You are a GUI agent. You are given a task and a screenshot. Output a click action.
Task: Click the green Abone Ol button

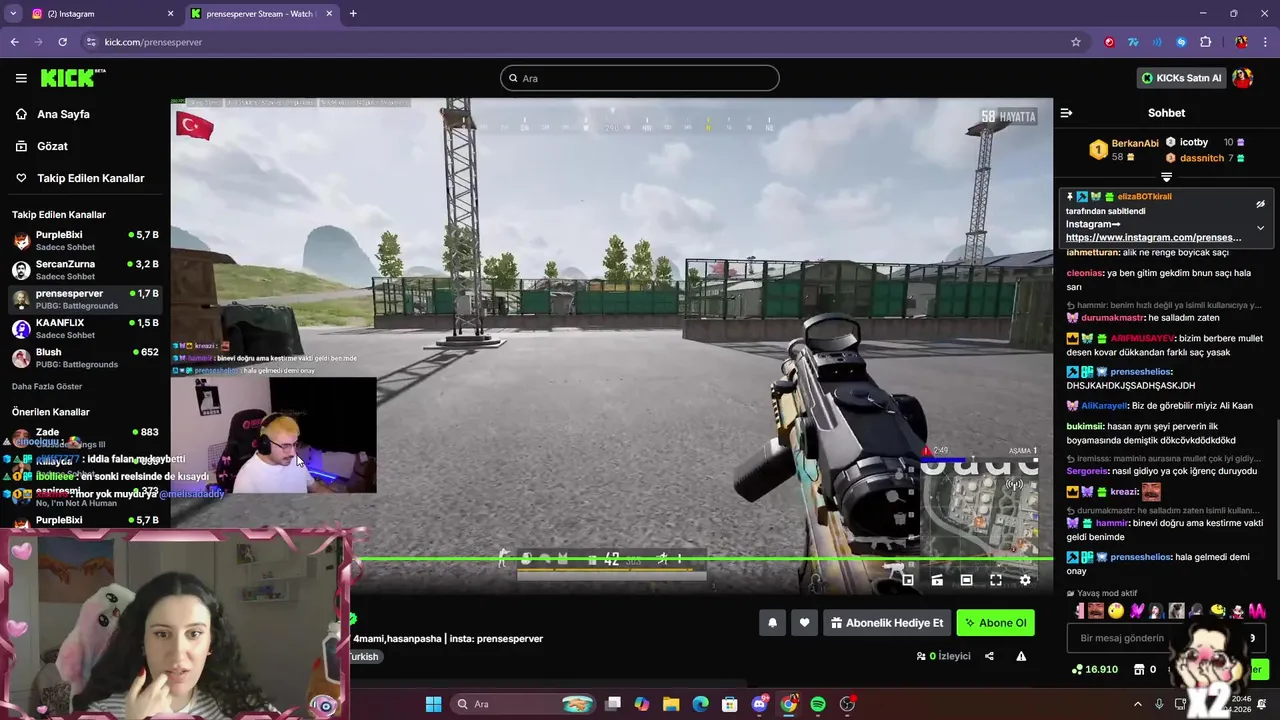[x=995, y=623]
